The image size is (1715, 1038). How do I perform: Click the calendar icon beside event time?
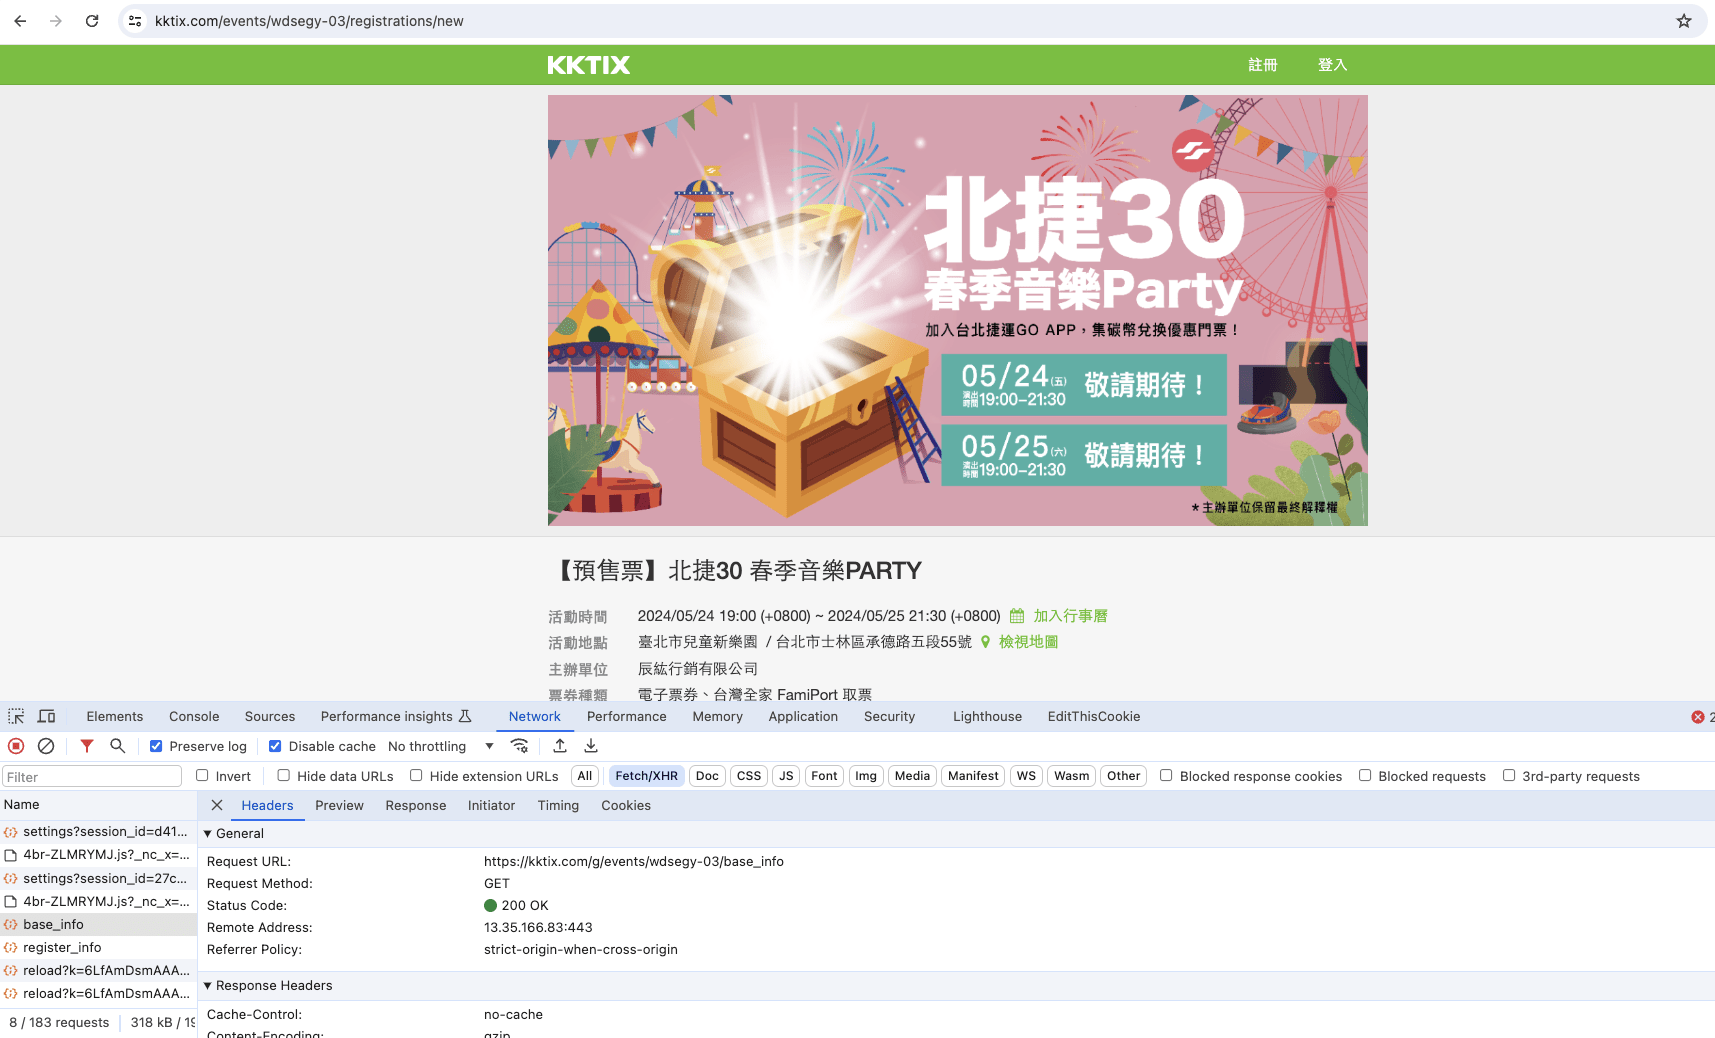[1017, 616]
